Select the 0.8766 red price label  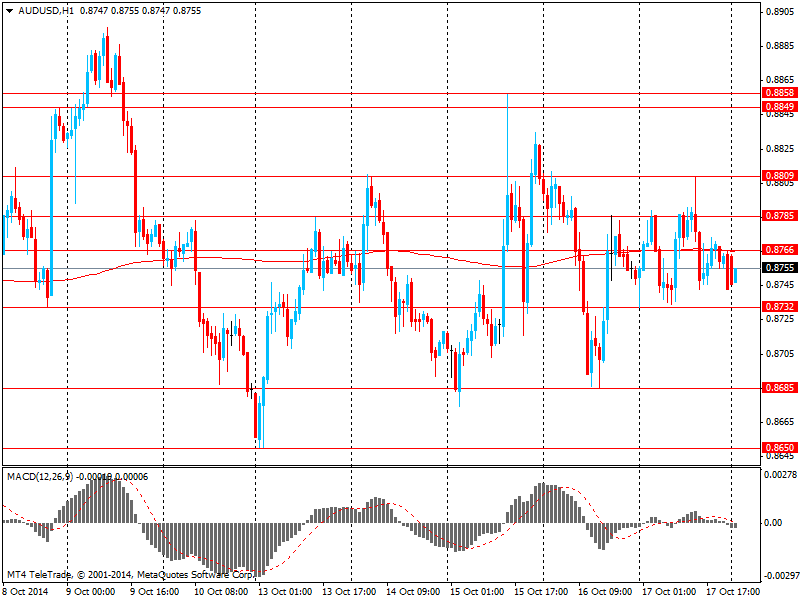point(778,250)
